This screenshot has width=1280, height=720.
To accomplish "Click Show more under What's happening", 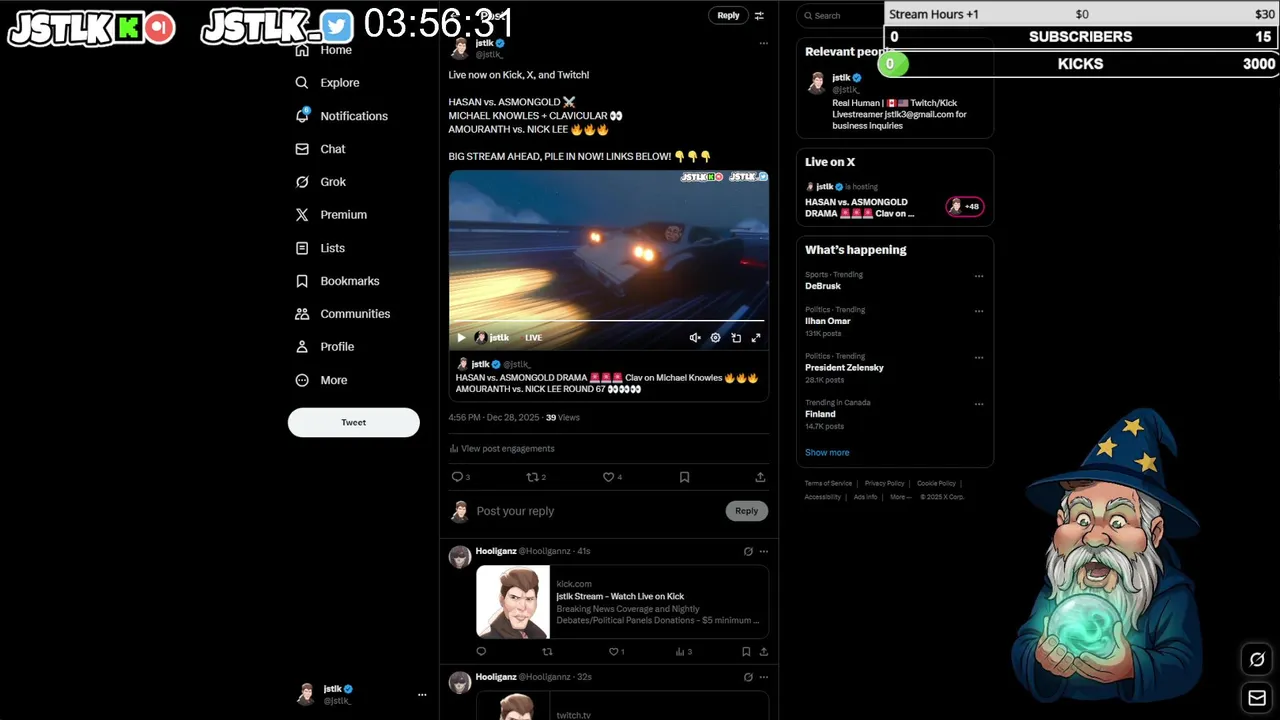I will pyautogui.click(x=827, y=453).
